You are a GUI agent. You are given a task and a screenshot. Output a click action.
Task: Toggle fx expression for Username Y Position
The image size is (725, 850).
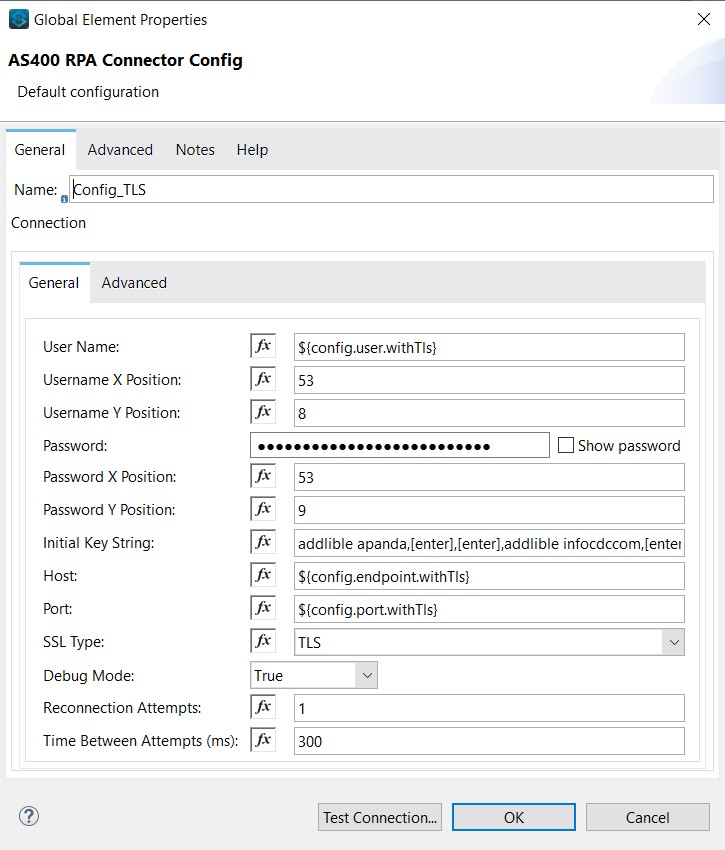tap(263, 412)
